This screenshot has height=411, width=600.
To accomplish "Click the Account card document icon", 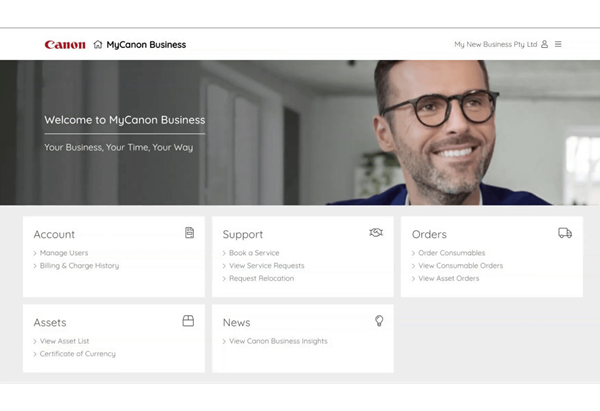I will click(x=189, y=233).
